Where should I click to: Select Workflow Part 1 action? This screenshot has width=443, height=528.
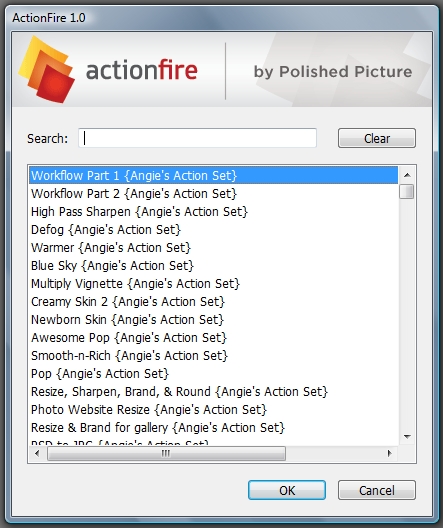pos(213,175)
